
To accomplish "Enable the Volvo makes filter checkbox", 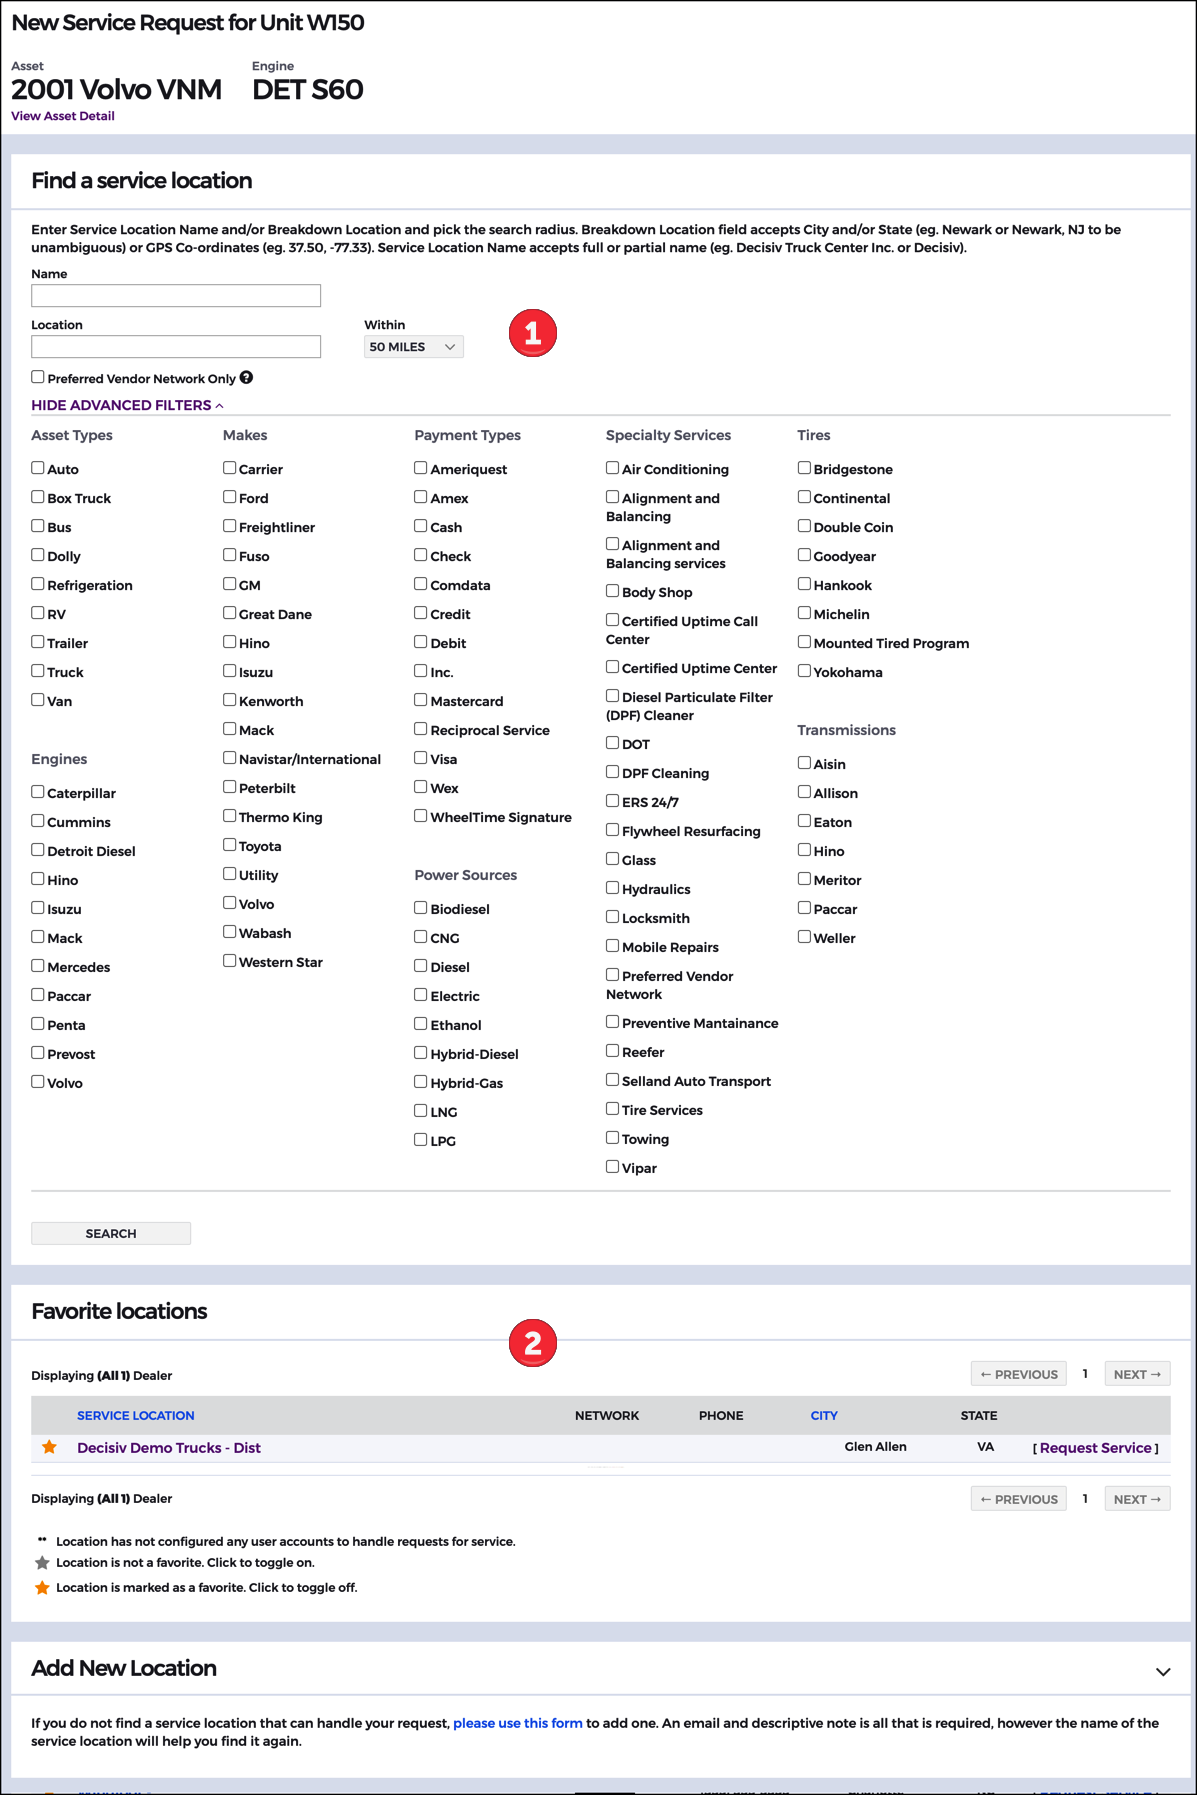I will coord(230,903).
